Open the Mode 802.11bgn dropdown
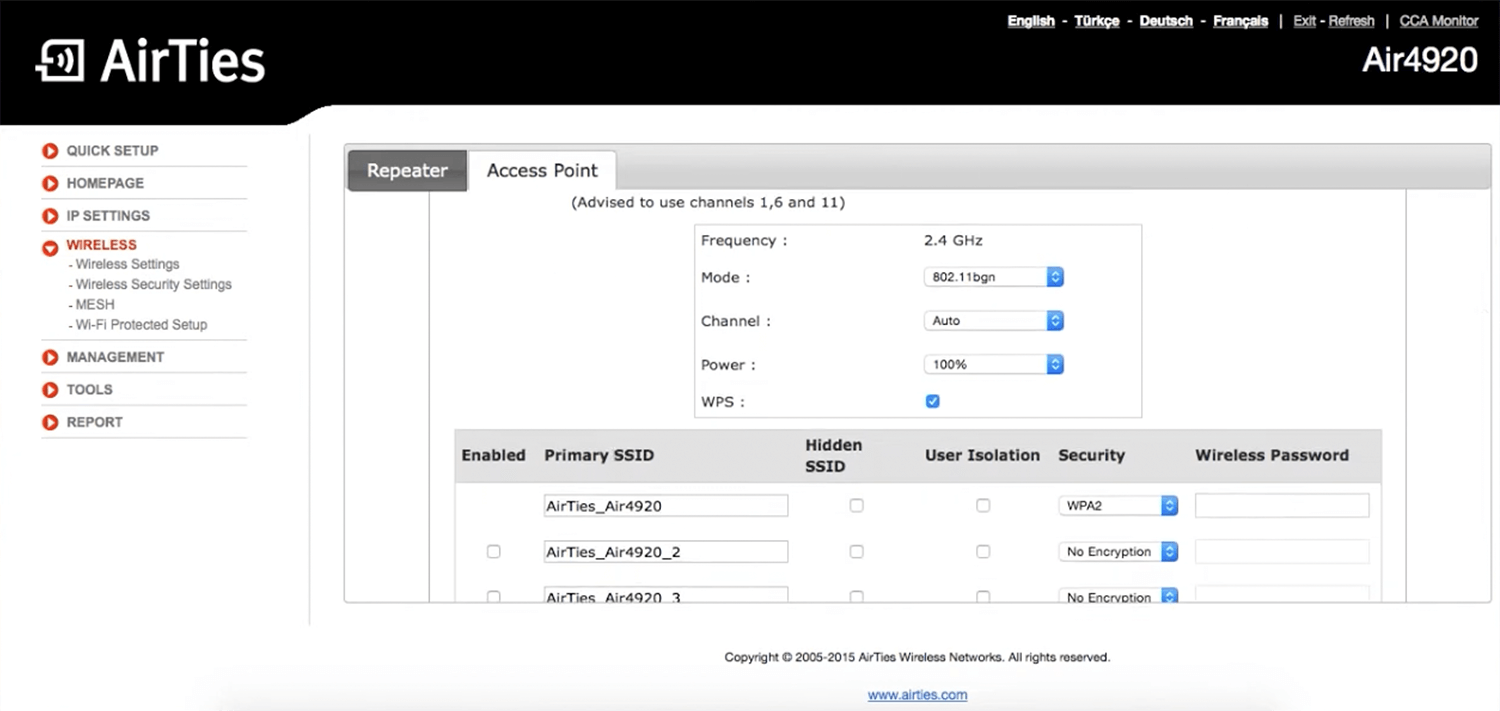1500x711 pixels. click(992, 277)
